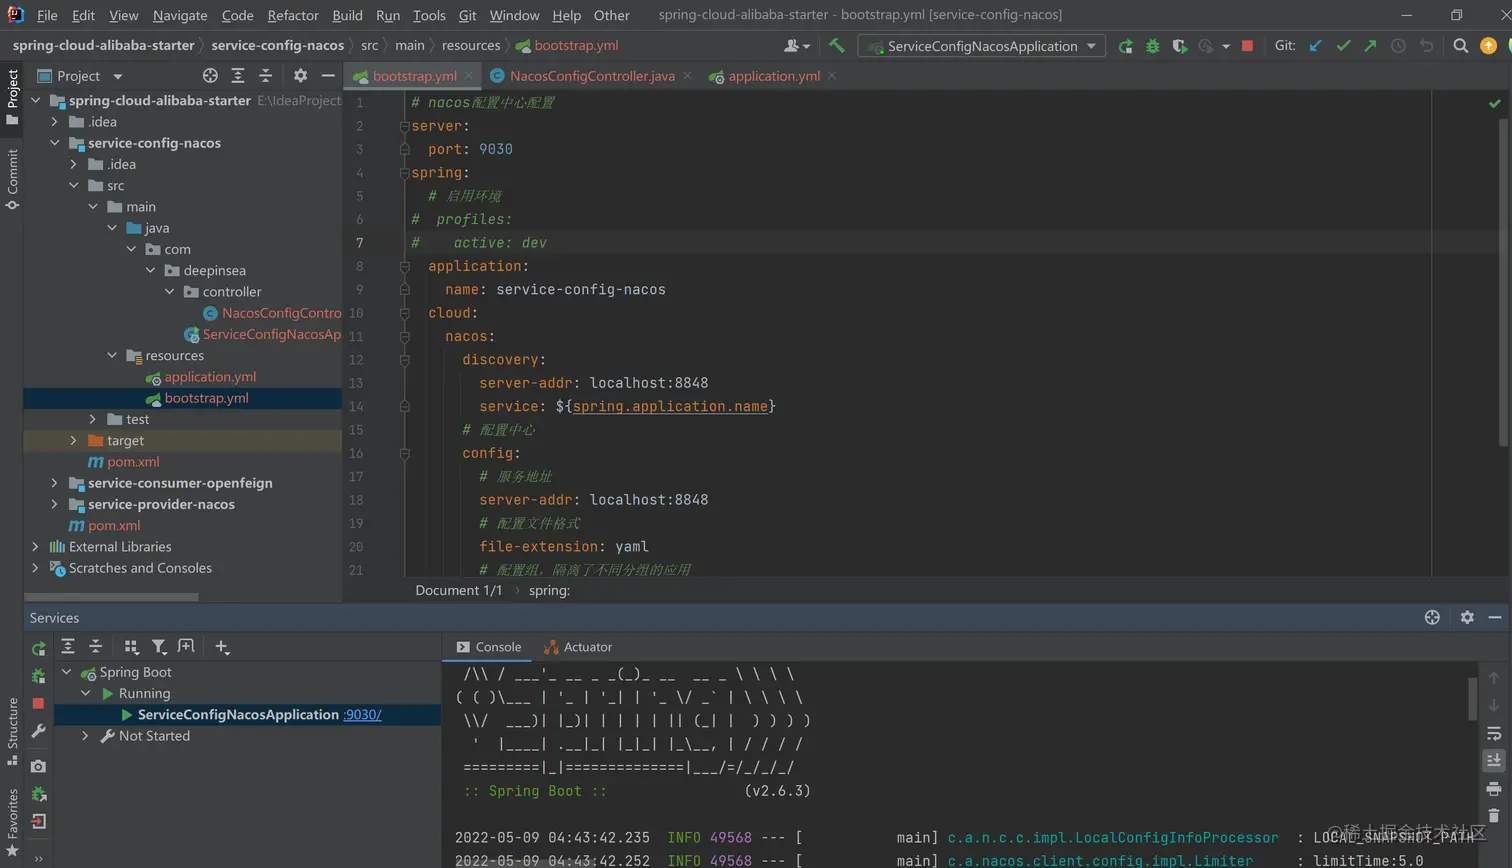Viewport: 1512px width, 868px height.
Task: Click the Add Service plus icon
Action: (x=222, y=648)
